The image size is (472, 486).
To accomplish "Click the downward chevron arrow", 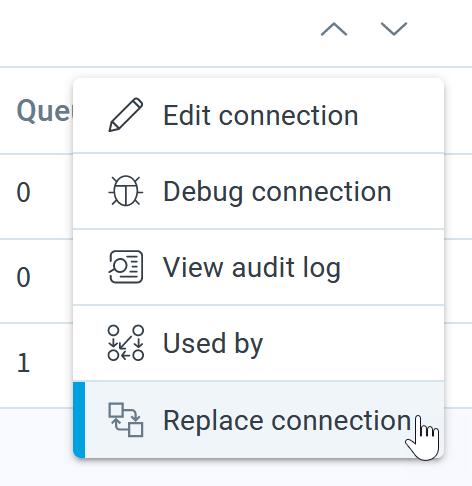I will [x=394, y=29].
